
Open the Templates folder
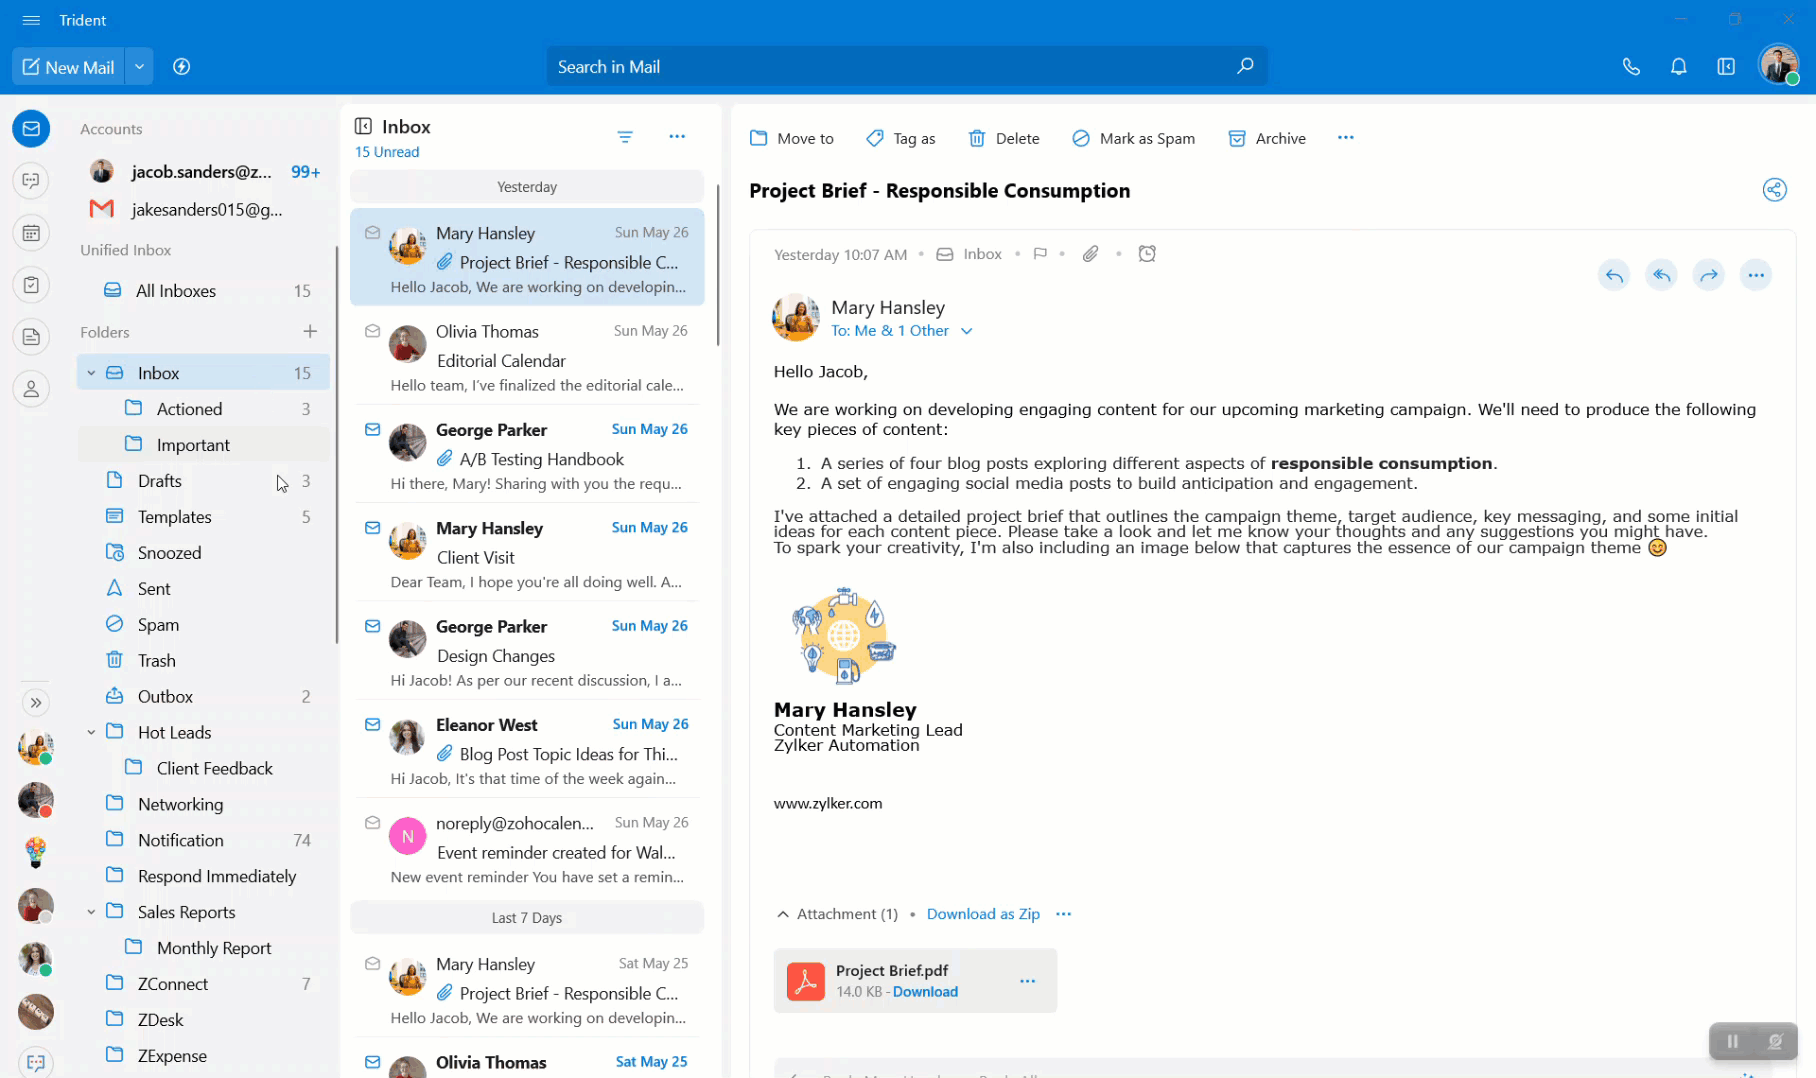pos(203,517)
